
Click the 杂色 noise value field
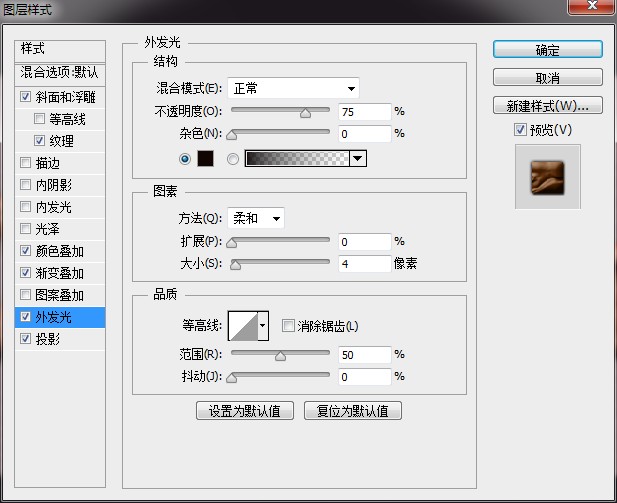365,134
